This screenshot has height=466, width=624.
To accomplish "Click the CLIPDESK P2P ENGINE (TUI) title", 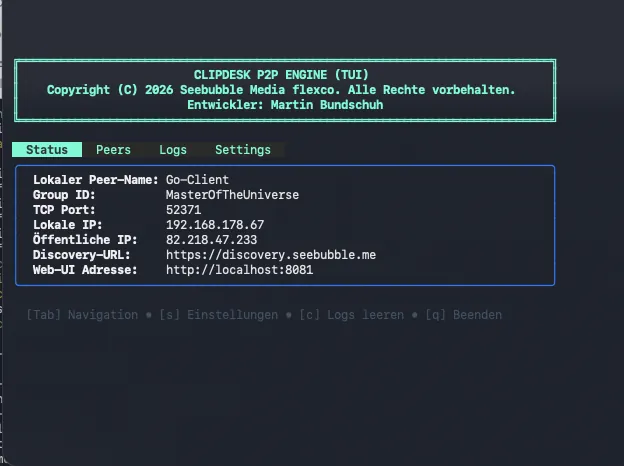I will click(x=281, y=75).
